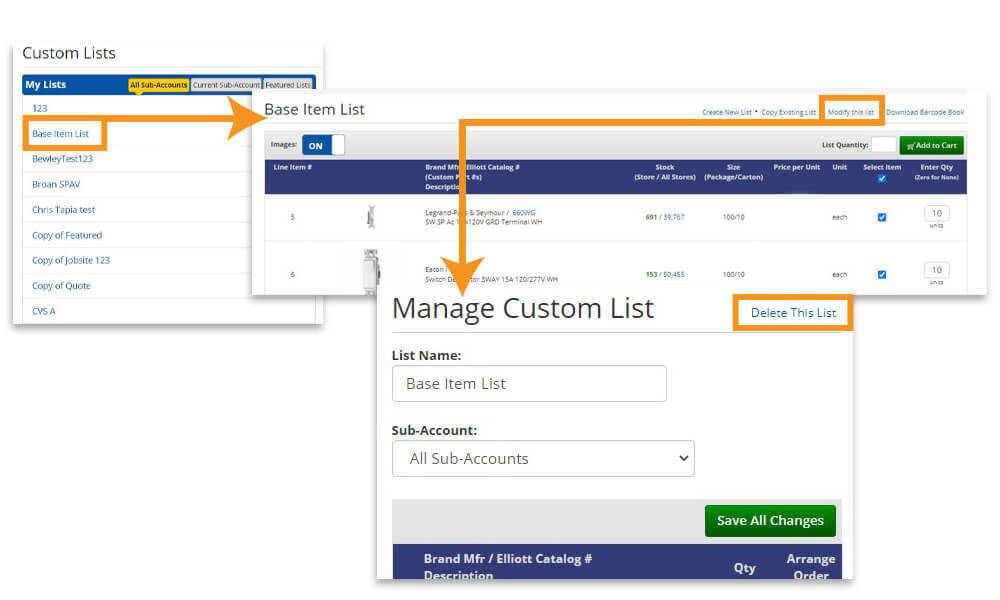
Task: Uncheck the Select Item box for line item 5
Action: (x=882, y=217)
